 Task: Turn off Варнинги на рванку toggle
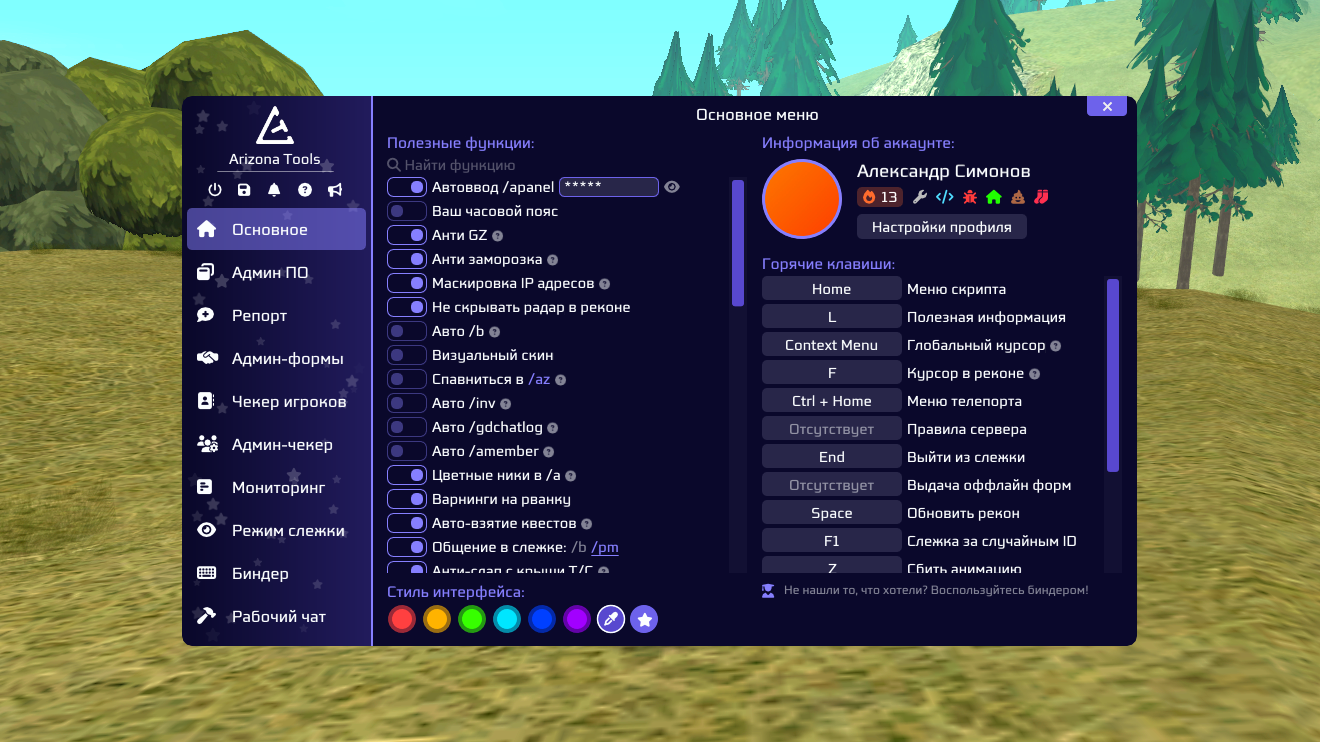[407, 499]
